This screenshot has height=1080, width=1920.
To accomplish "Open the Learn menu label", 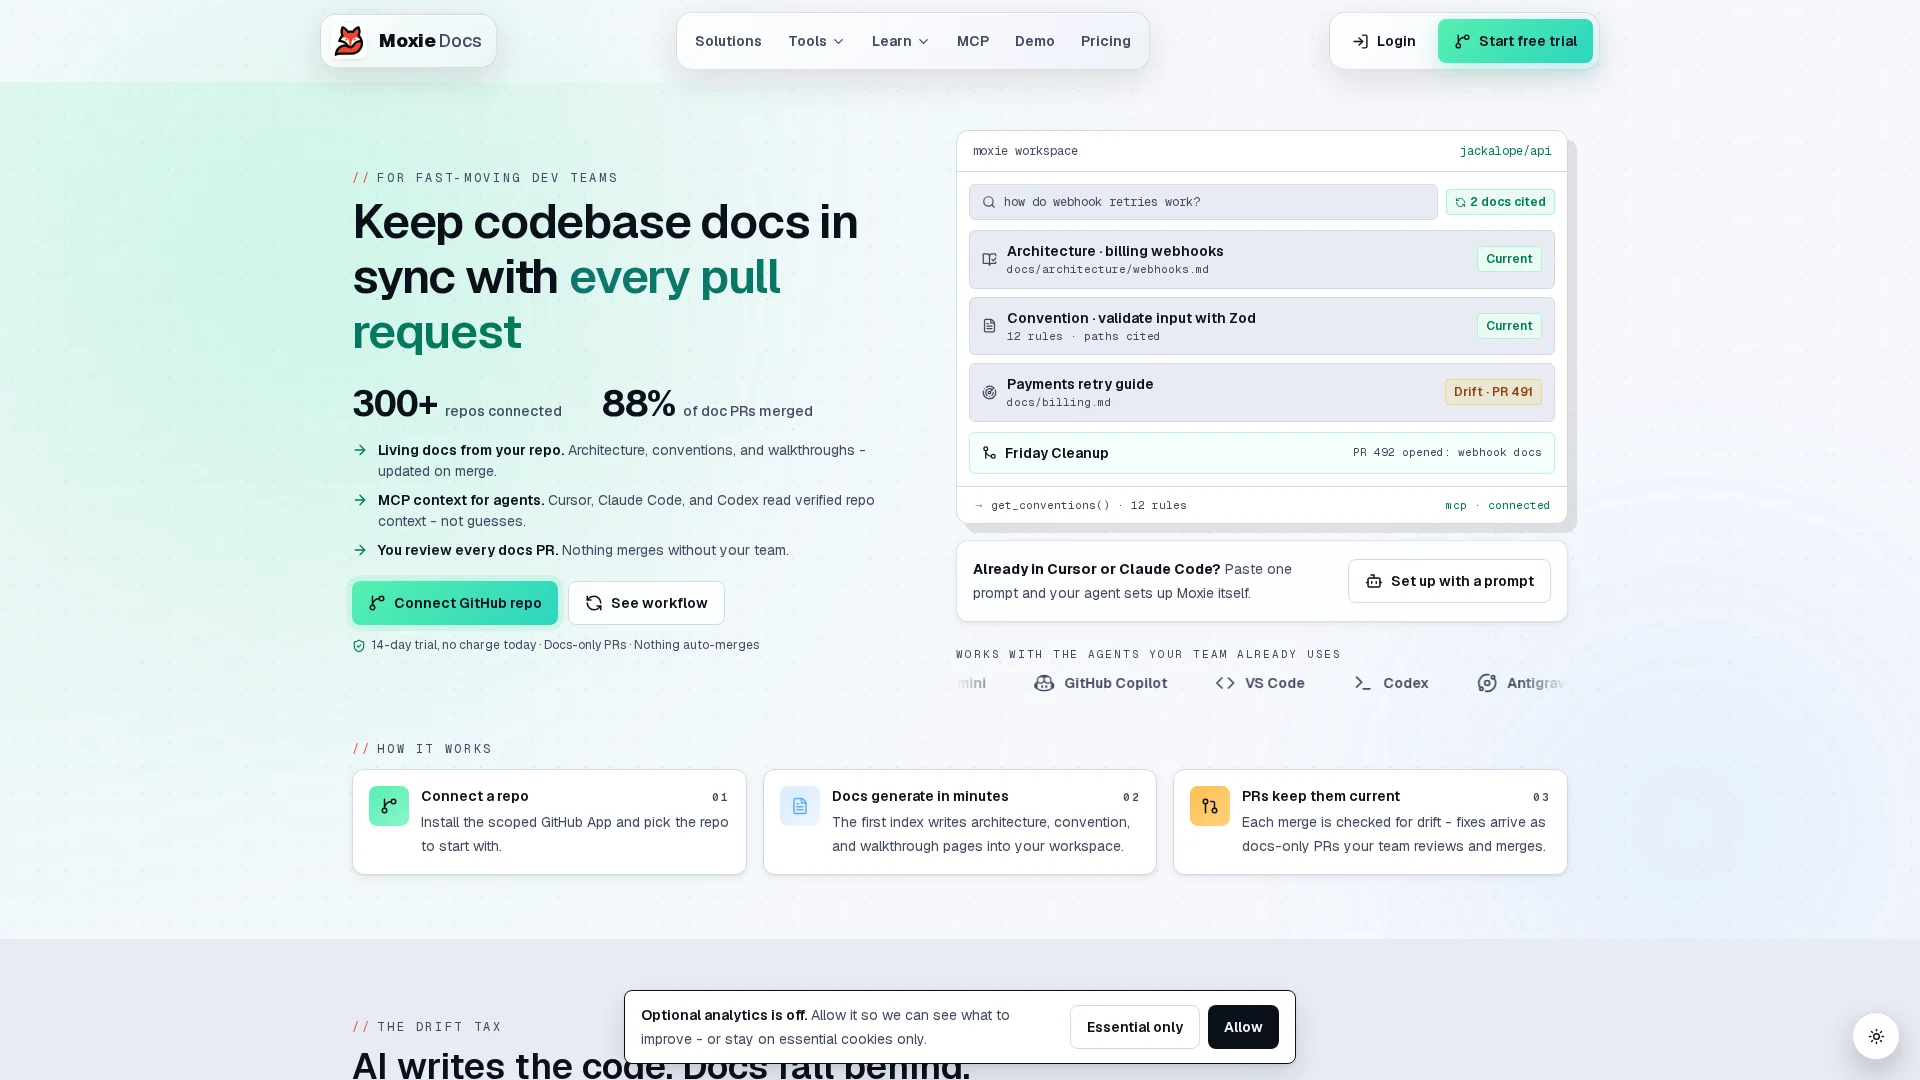I will coord(891,41).
